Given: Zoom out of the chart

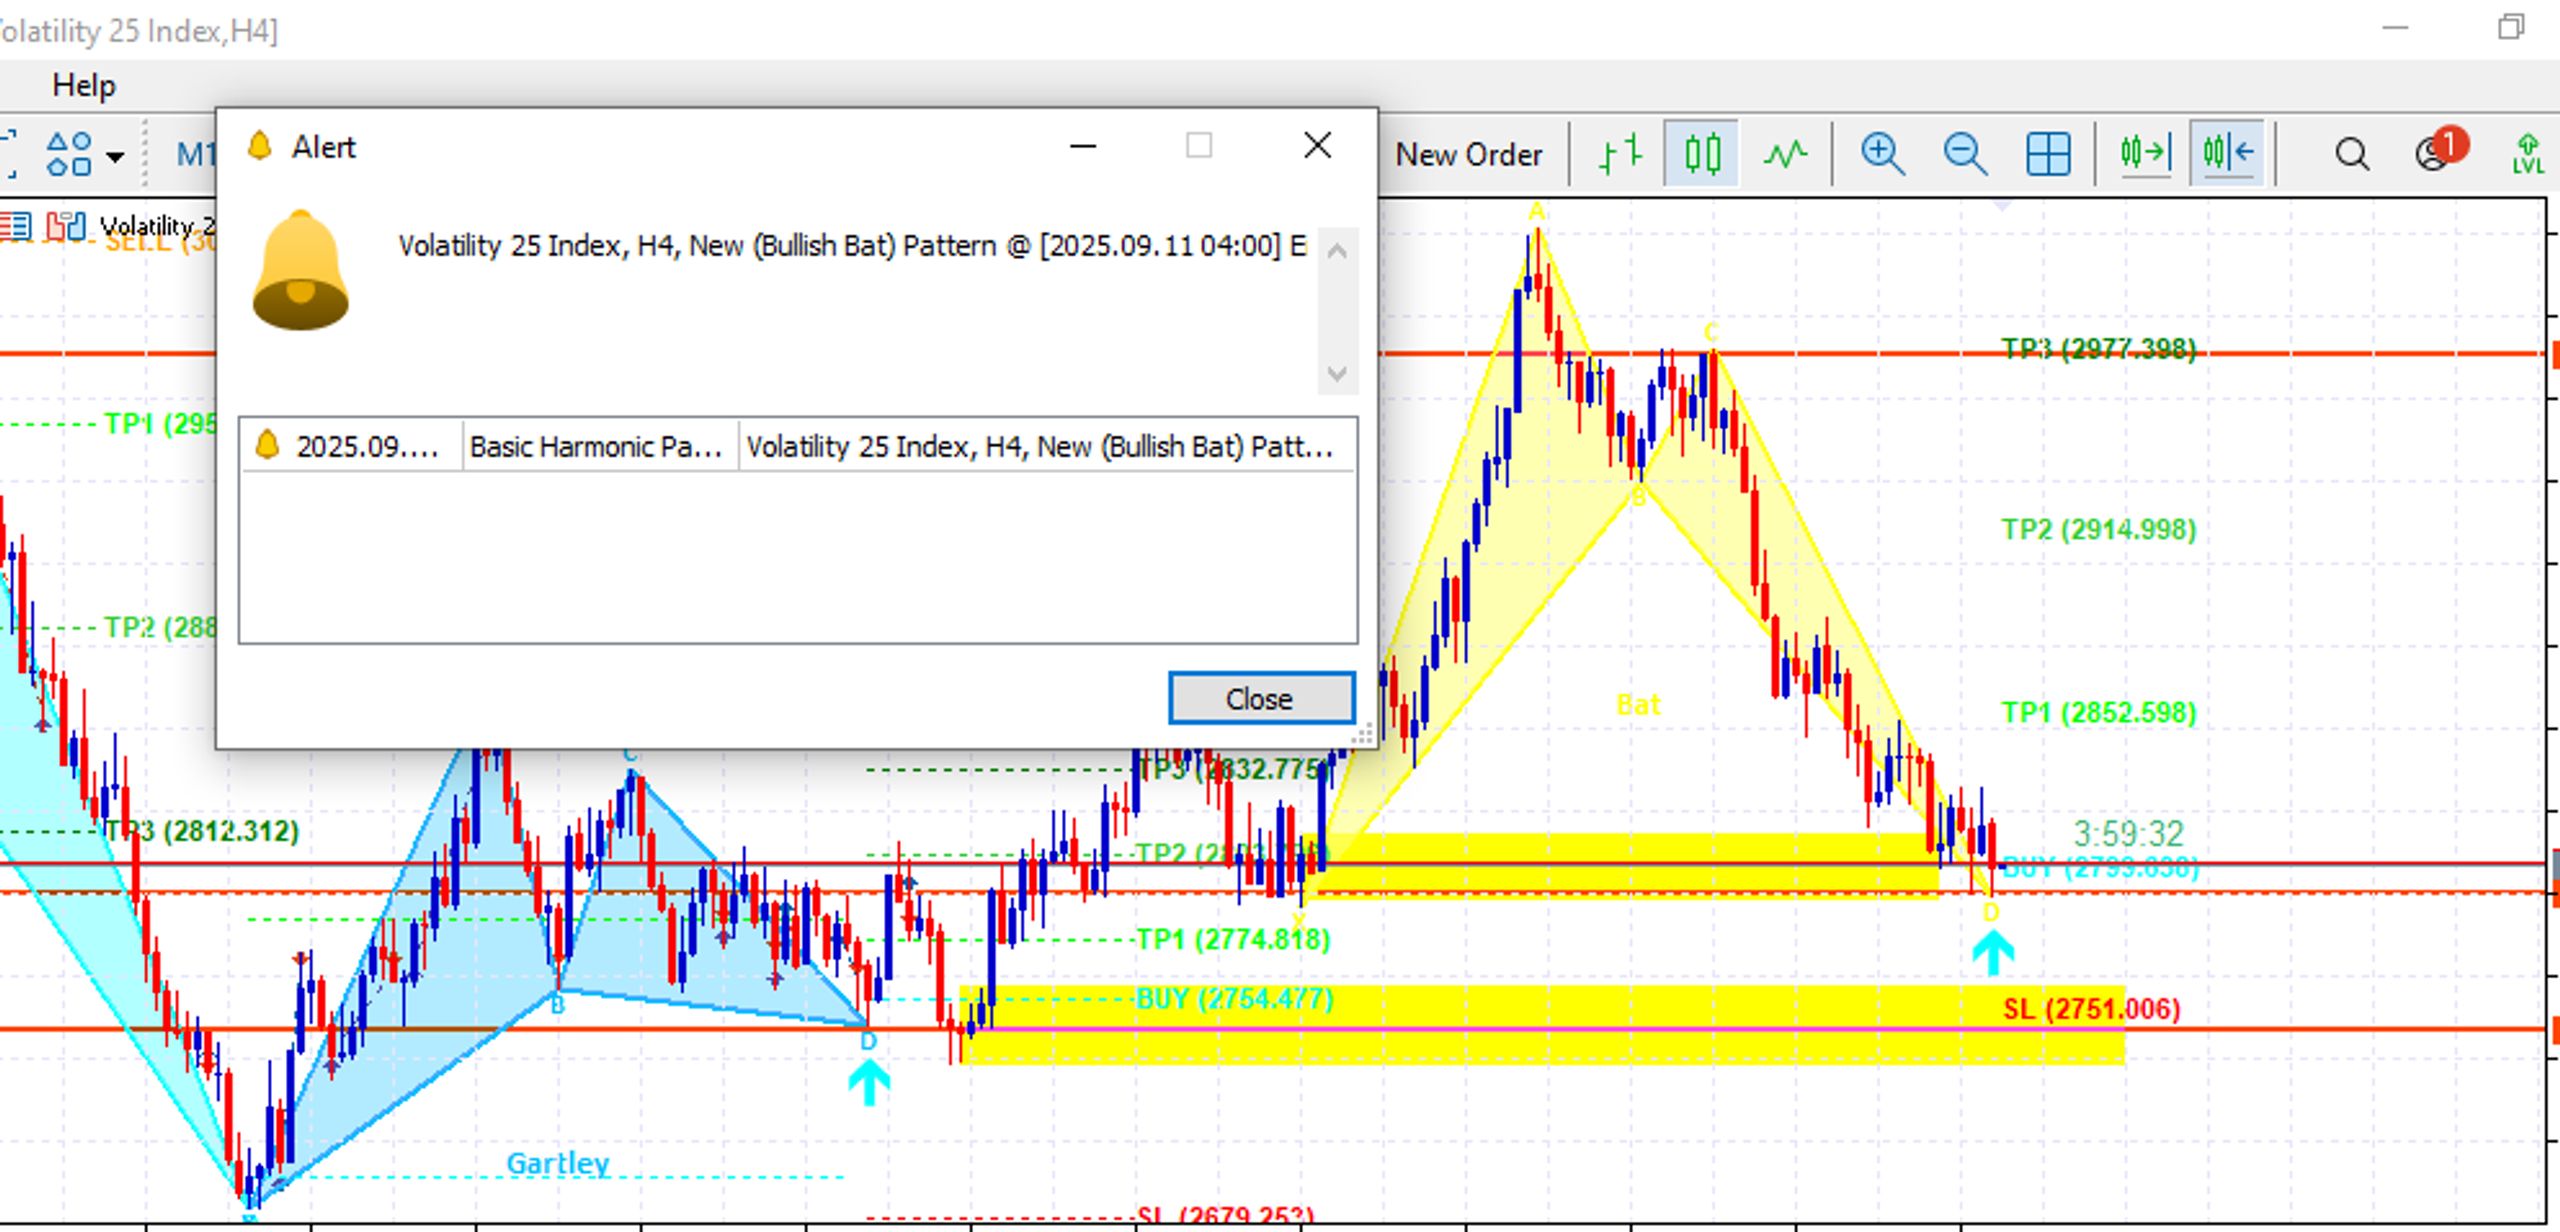Looking at the screenshot, I should click(1965, 154).
